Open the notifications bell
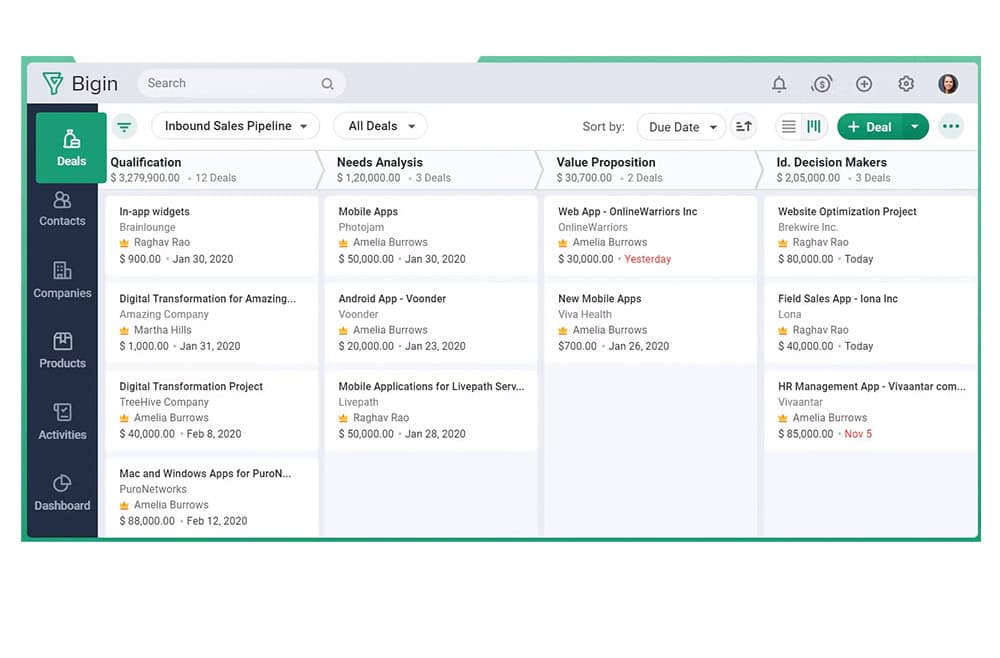Viewport: 1000px width, 658px height. (x=779, y=84)
